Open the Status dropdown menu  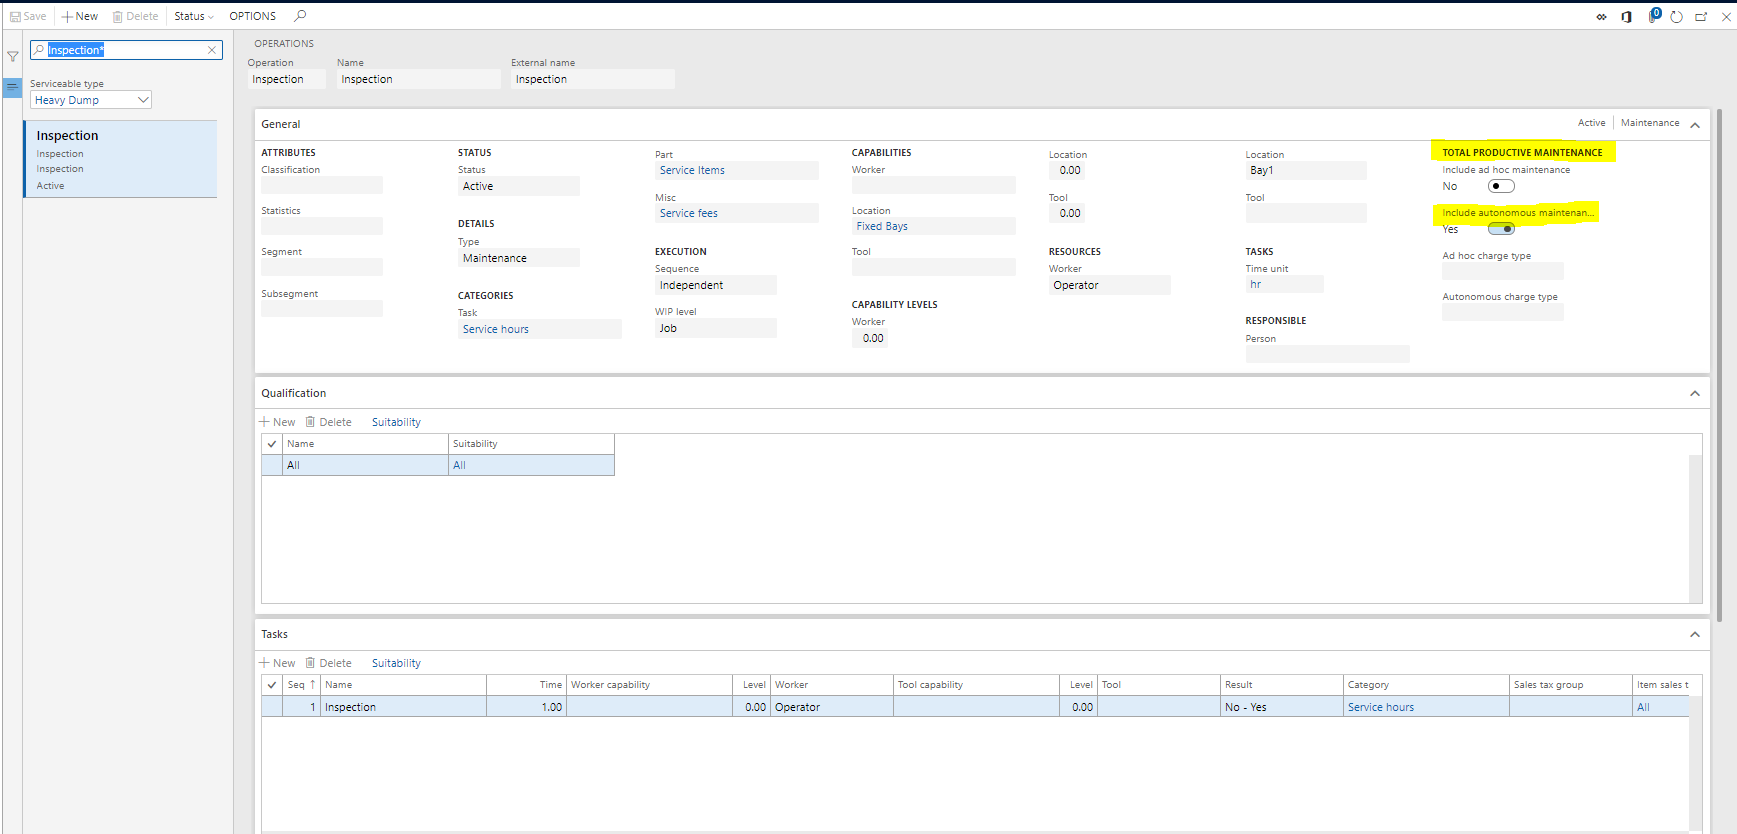coord(194,16)
